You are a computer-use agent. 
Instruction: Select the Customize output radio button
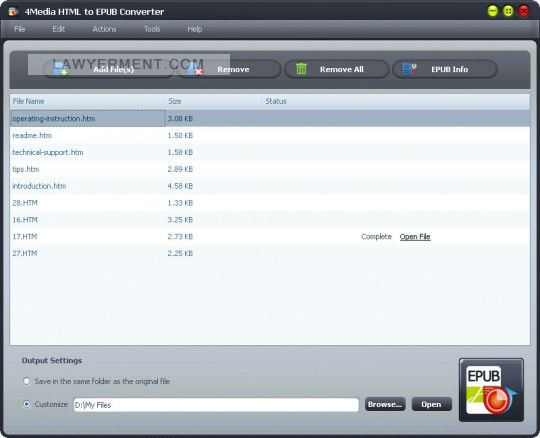click(27, 404)
